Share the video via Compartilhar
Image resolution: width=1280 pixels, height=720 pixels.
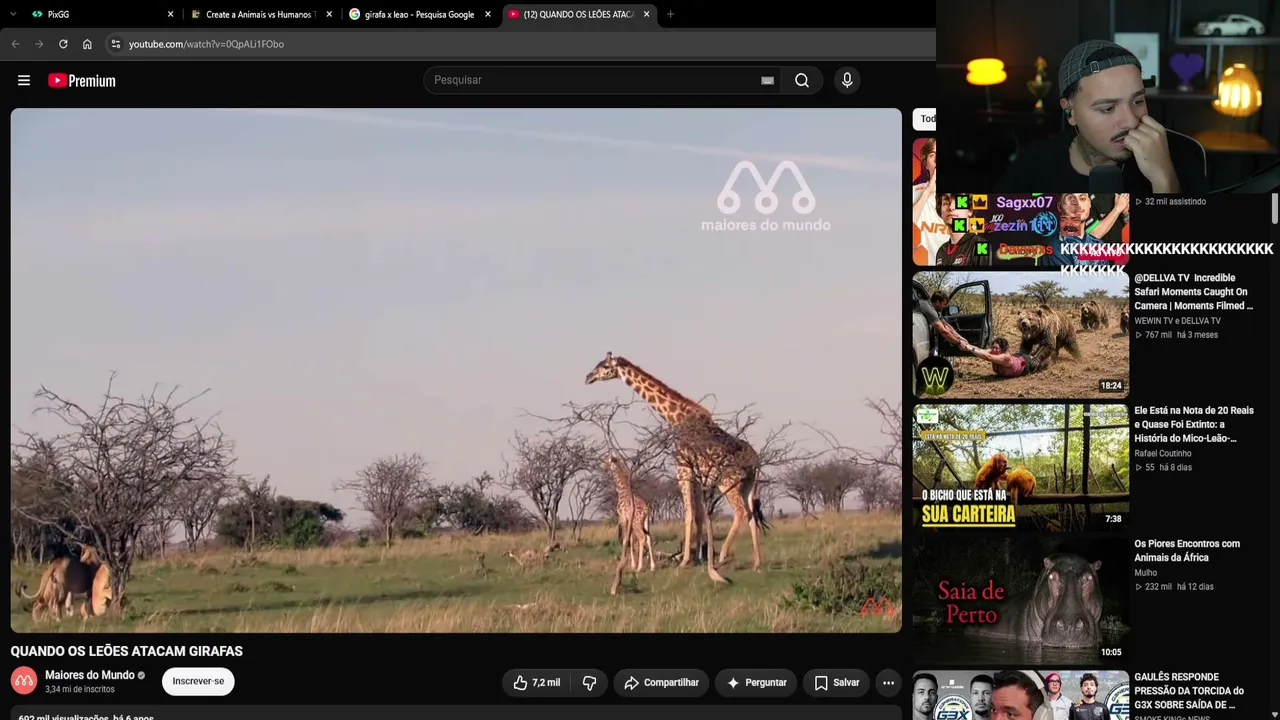point(661,682)
